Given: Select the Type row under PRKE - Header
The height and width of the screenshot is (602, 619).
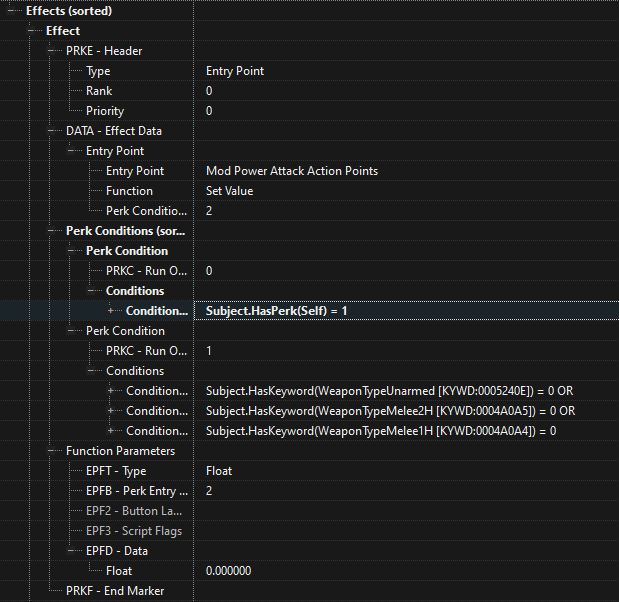Looking at the screenshot, I should coord(98,71).
